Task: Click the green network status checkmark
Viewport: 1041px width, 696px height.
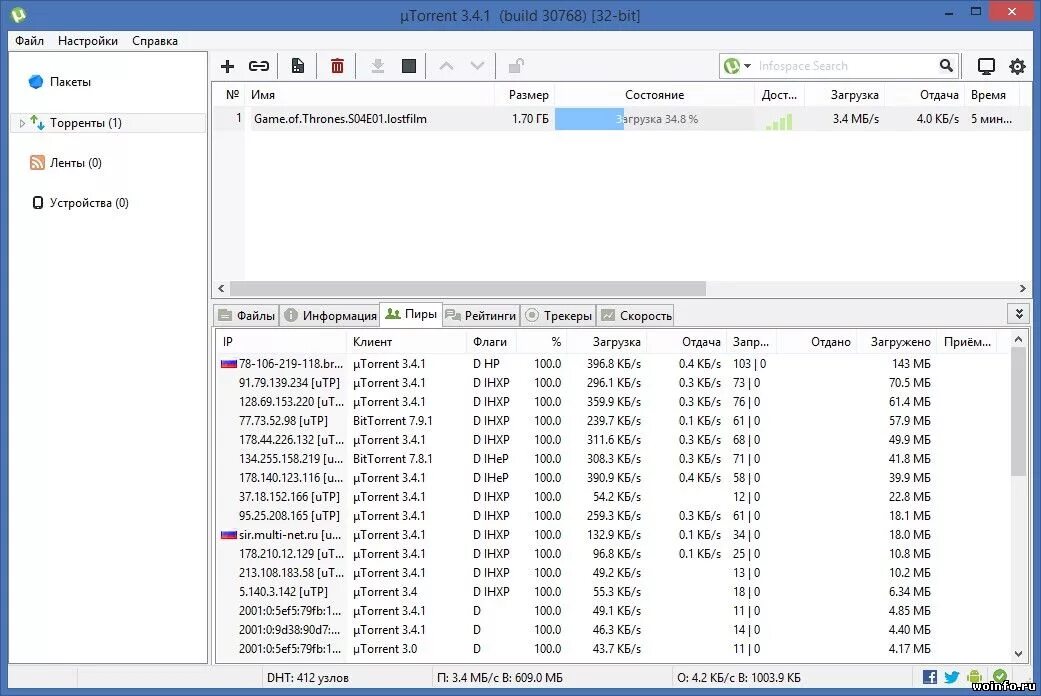Action: 999,677
